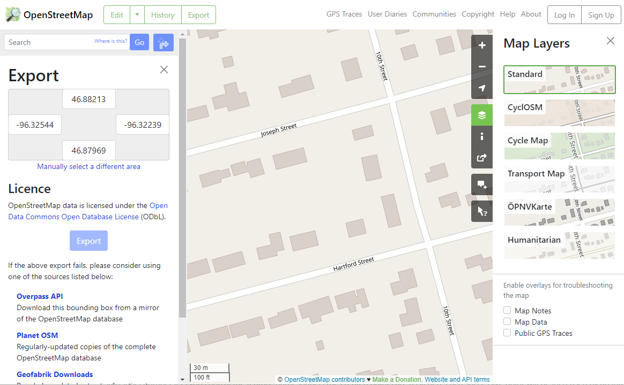Select the ÖPNVKarte layer
624x385 pixels.
coord(560,212)
